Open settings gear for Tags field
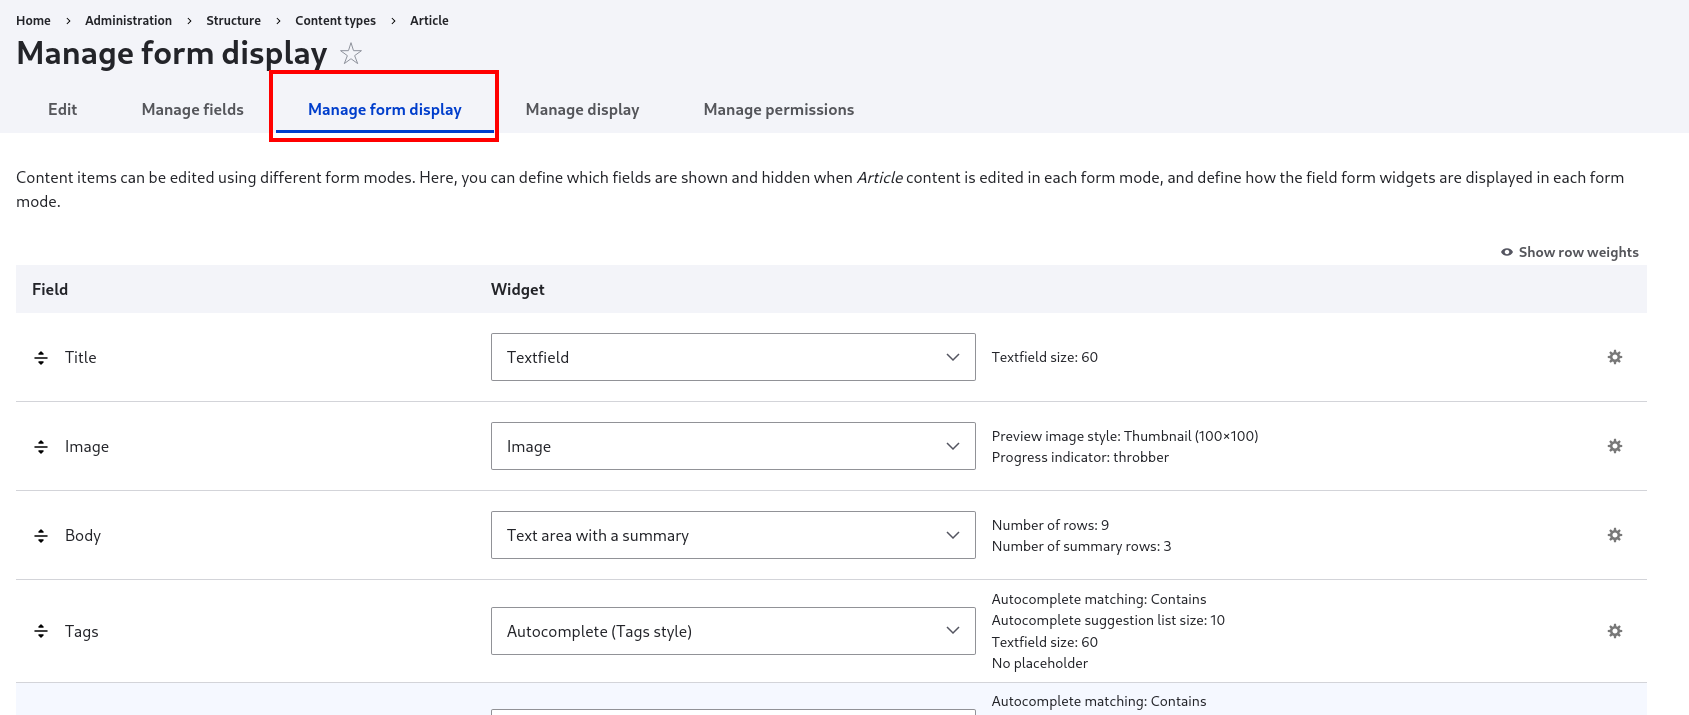The height and width of the screenshot is (715, 1689). pyautogui.click(x=1614, y=631)
